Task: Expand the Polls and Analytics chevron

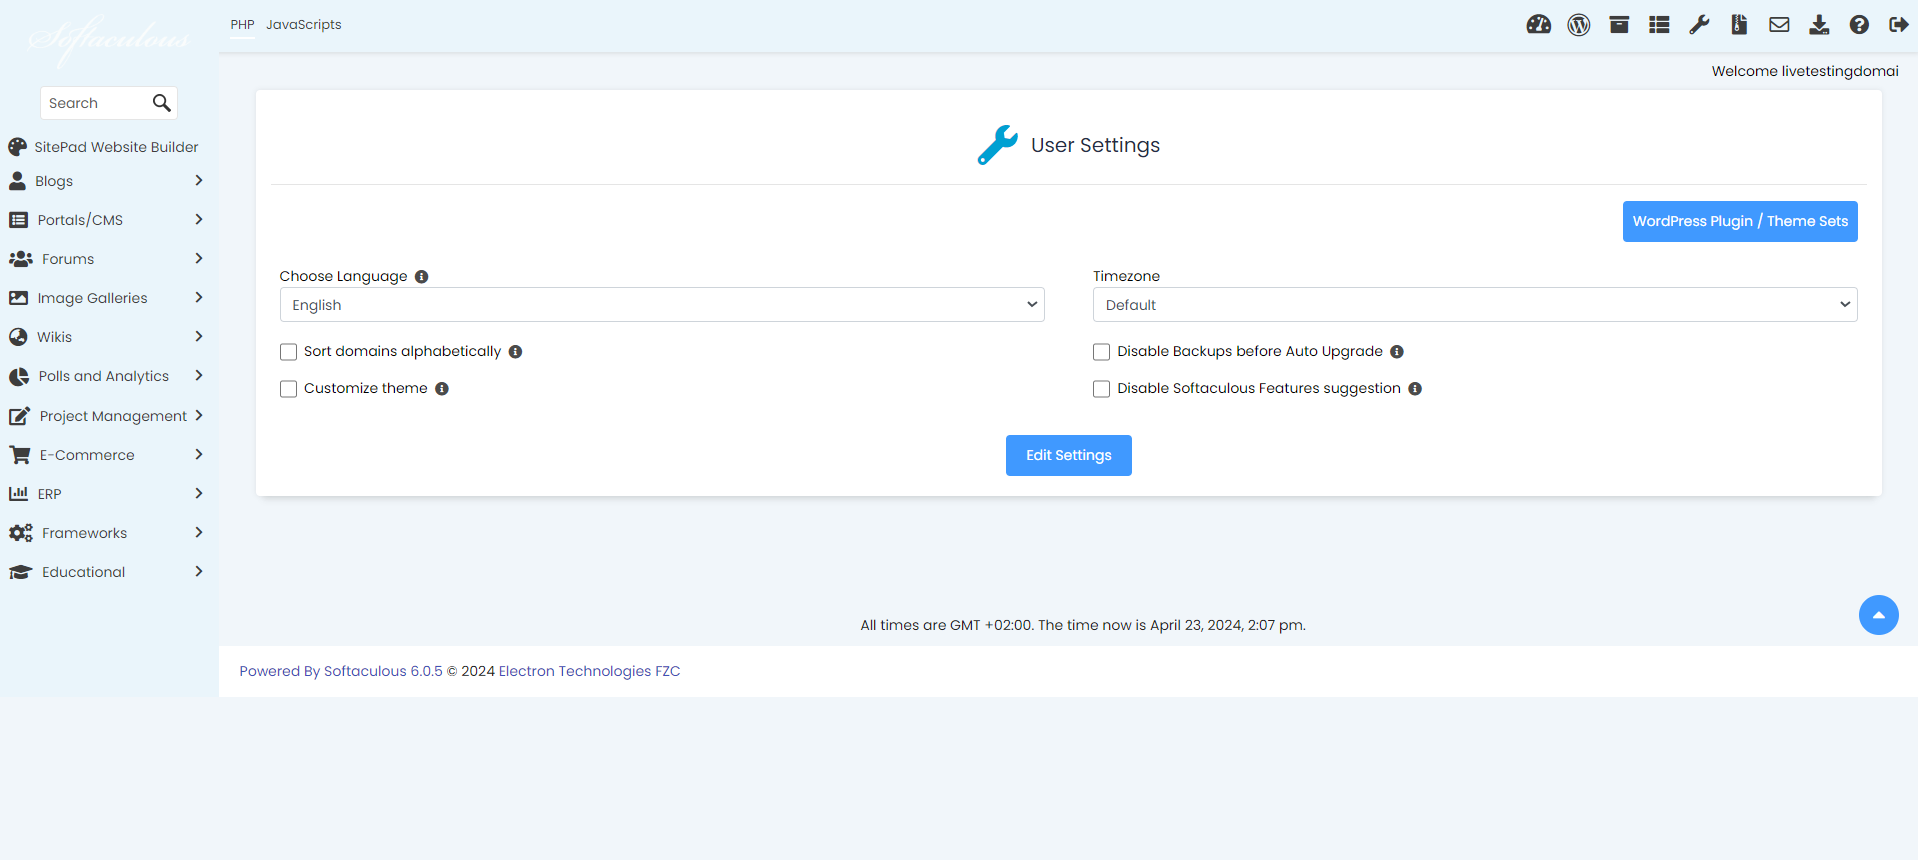Action: tap(199, 376)
